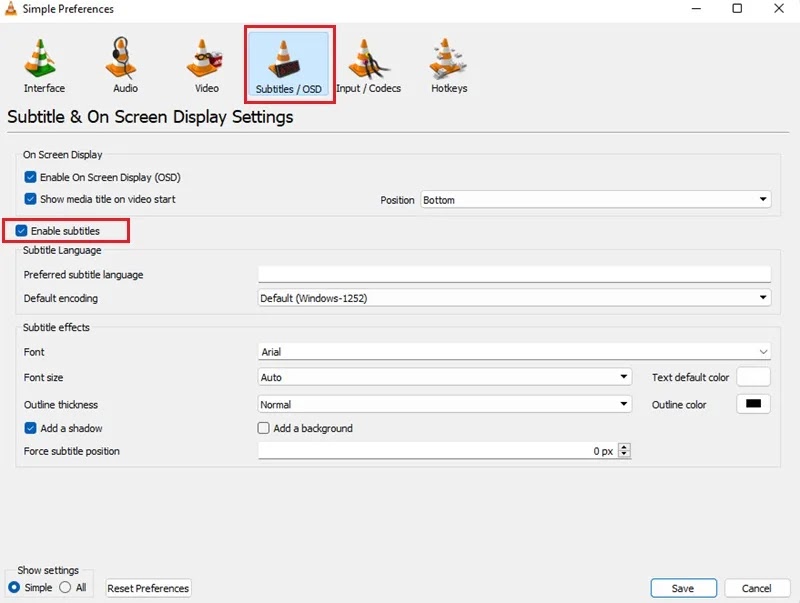Click the Save button

point(683,588)
